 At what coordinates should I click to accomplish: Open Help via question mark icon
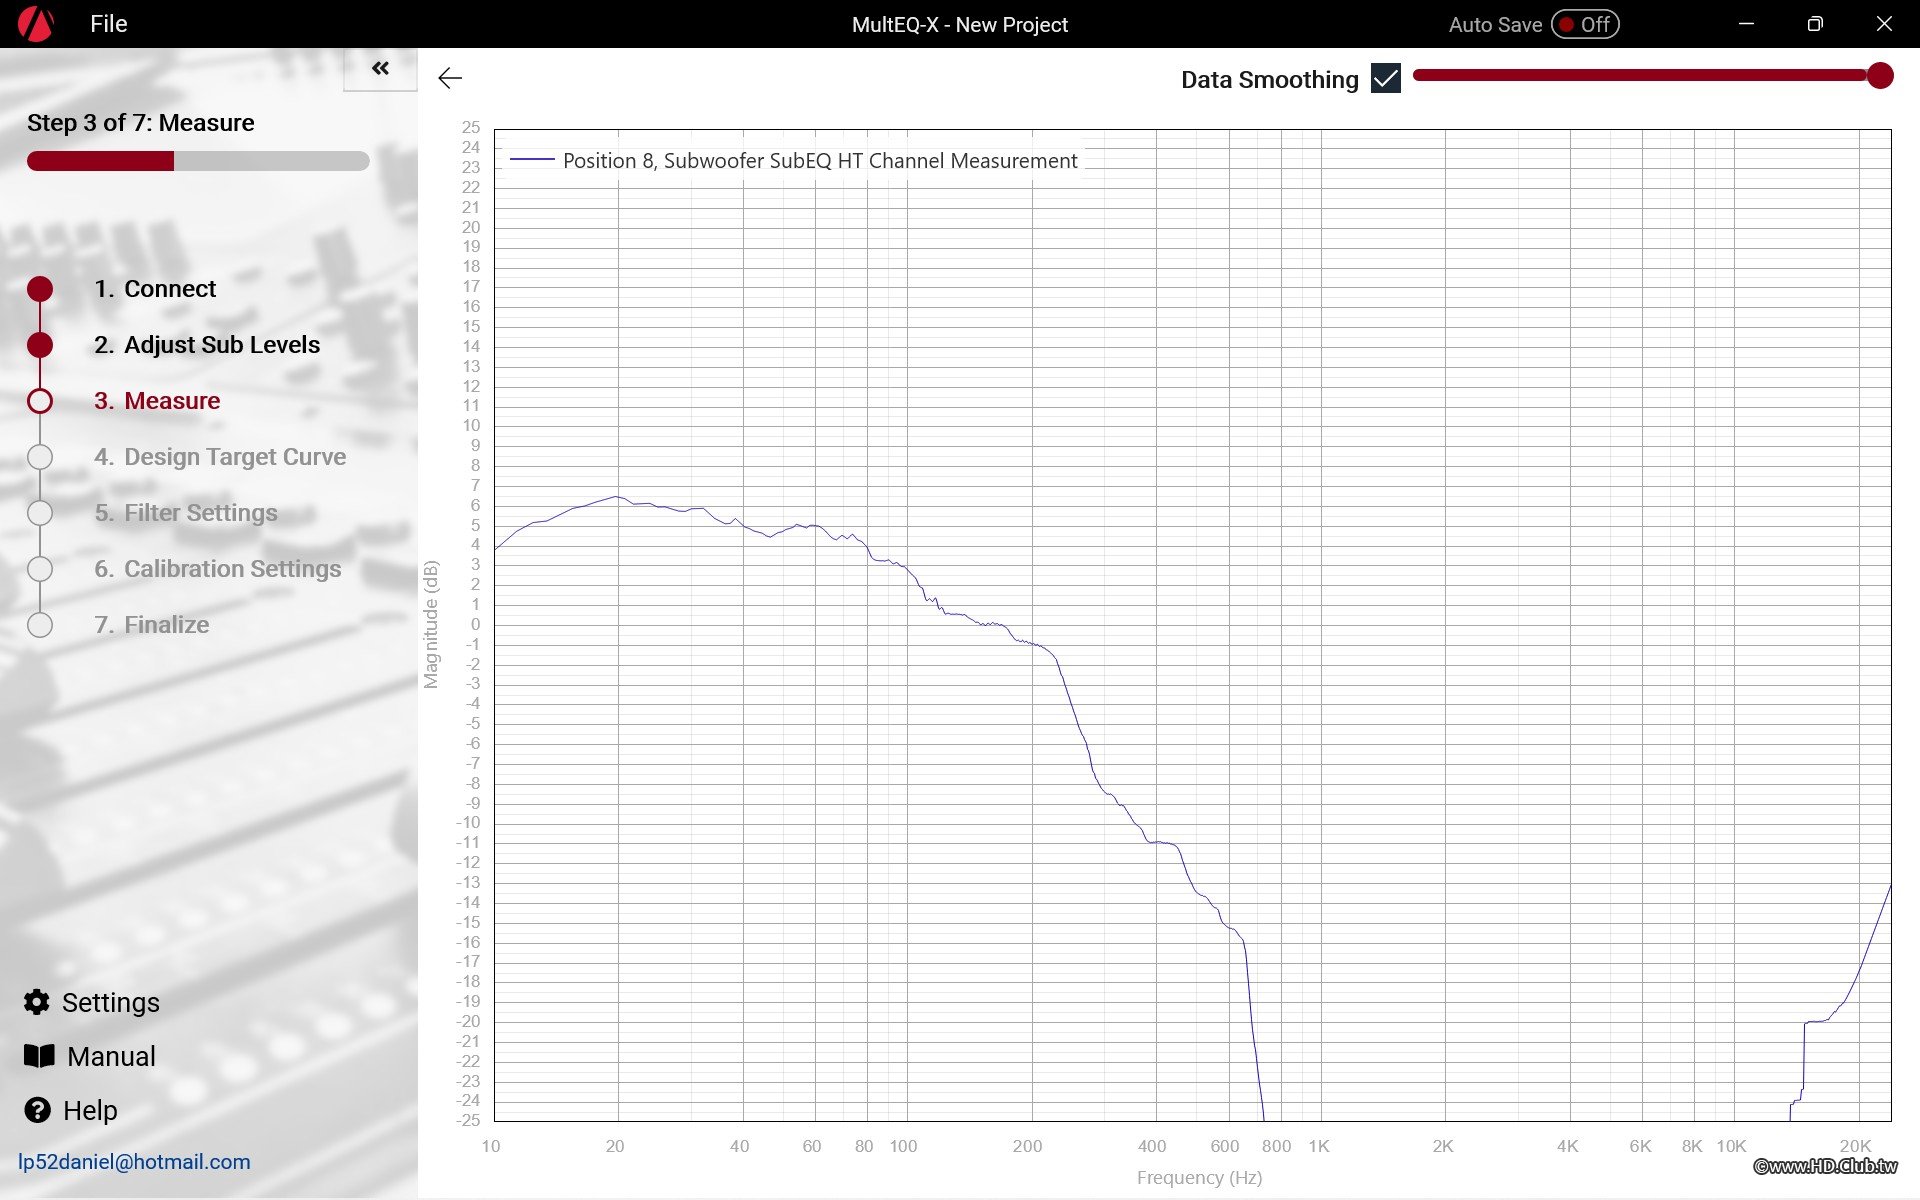coord(37,1110)
